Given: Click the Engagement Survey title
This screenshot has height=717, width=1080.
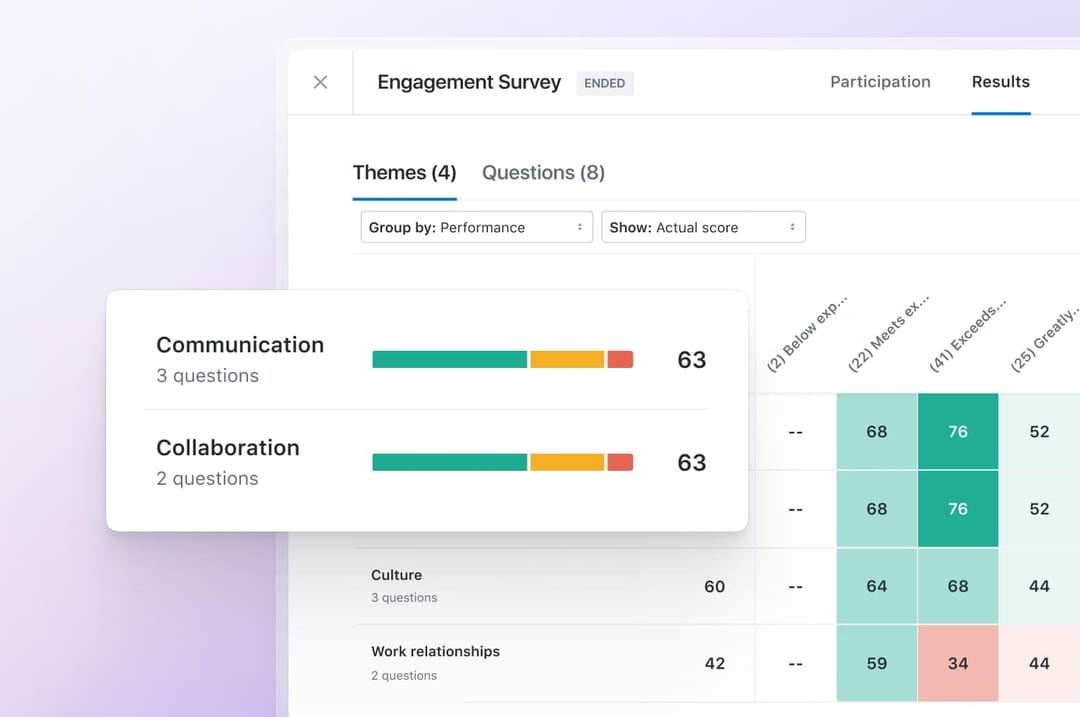Looking at the screenshot, I should pos(468,82).
